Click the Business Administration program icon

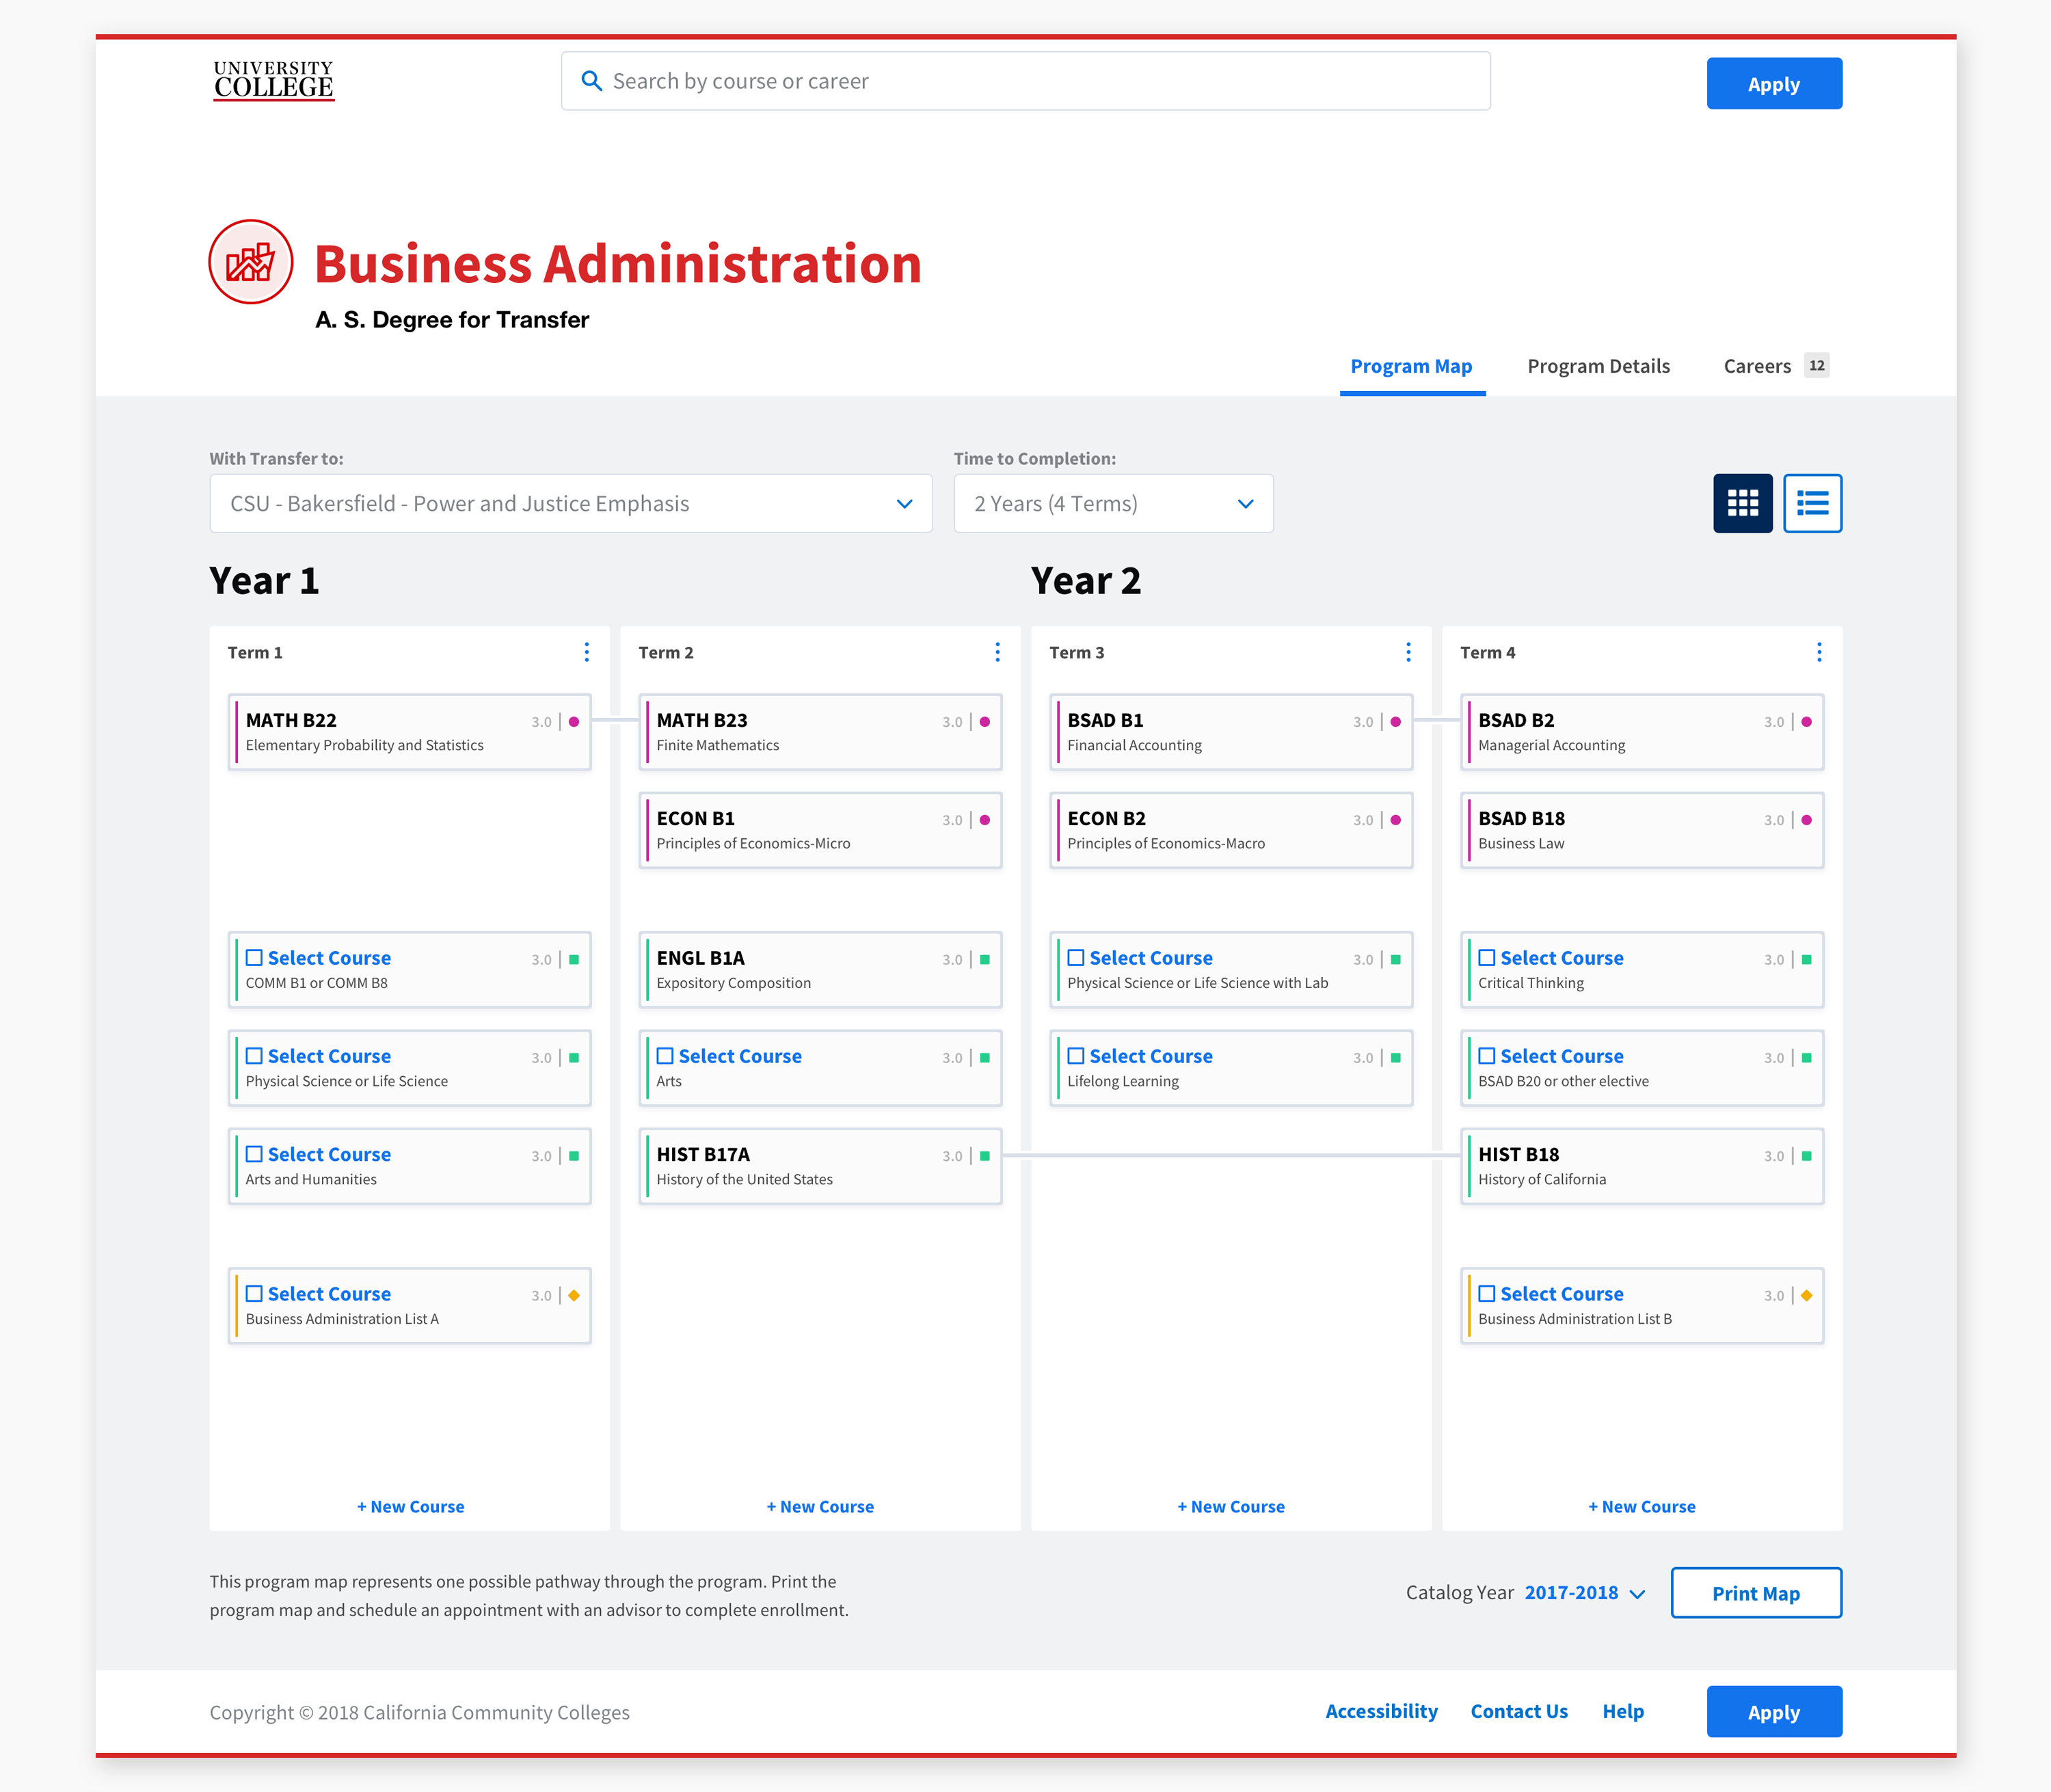[251, 262]
